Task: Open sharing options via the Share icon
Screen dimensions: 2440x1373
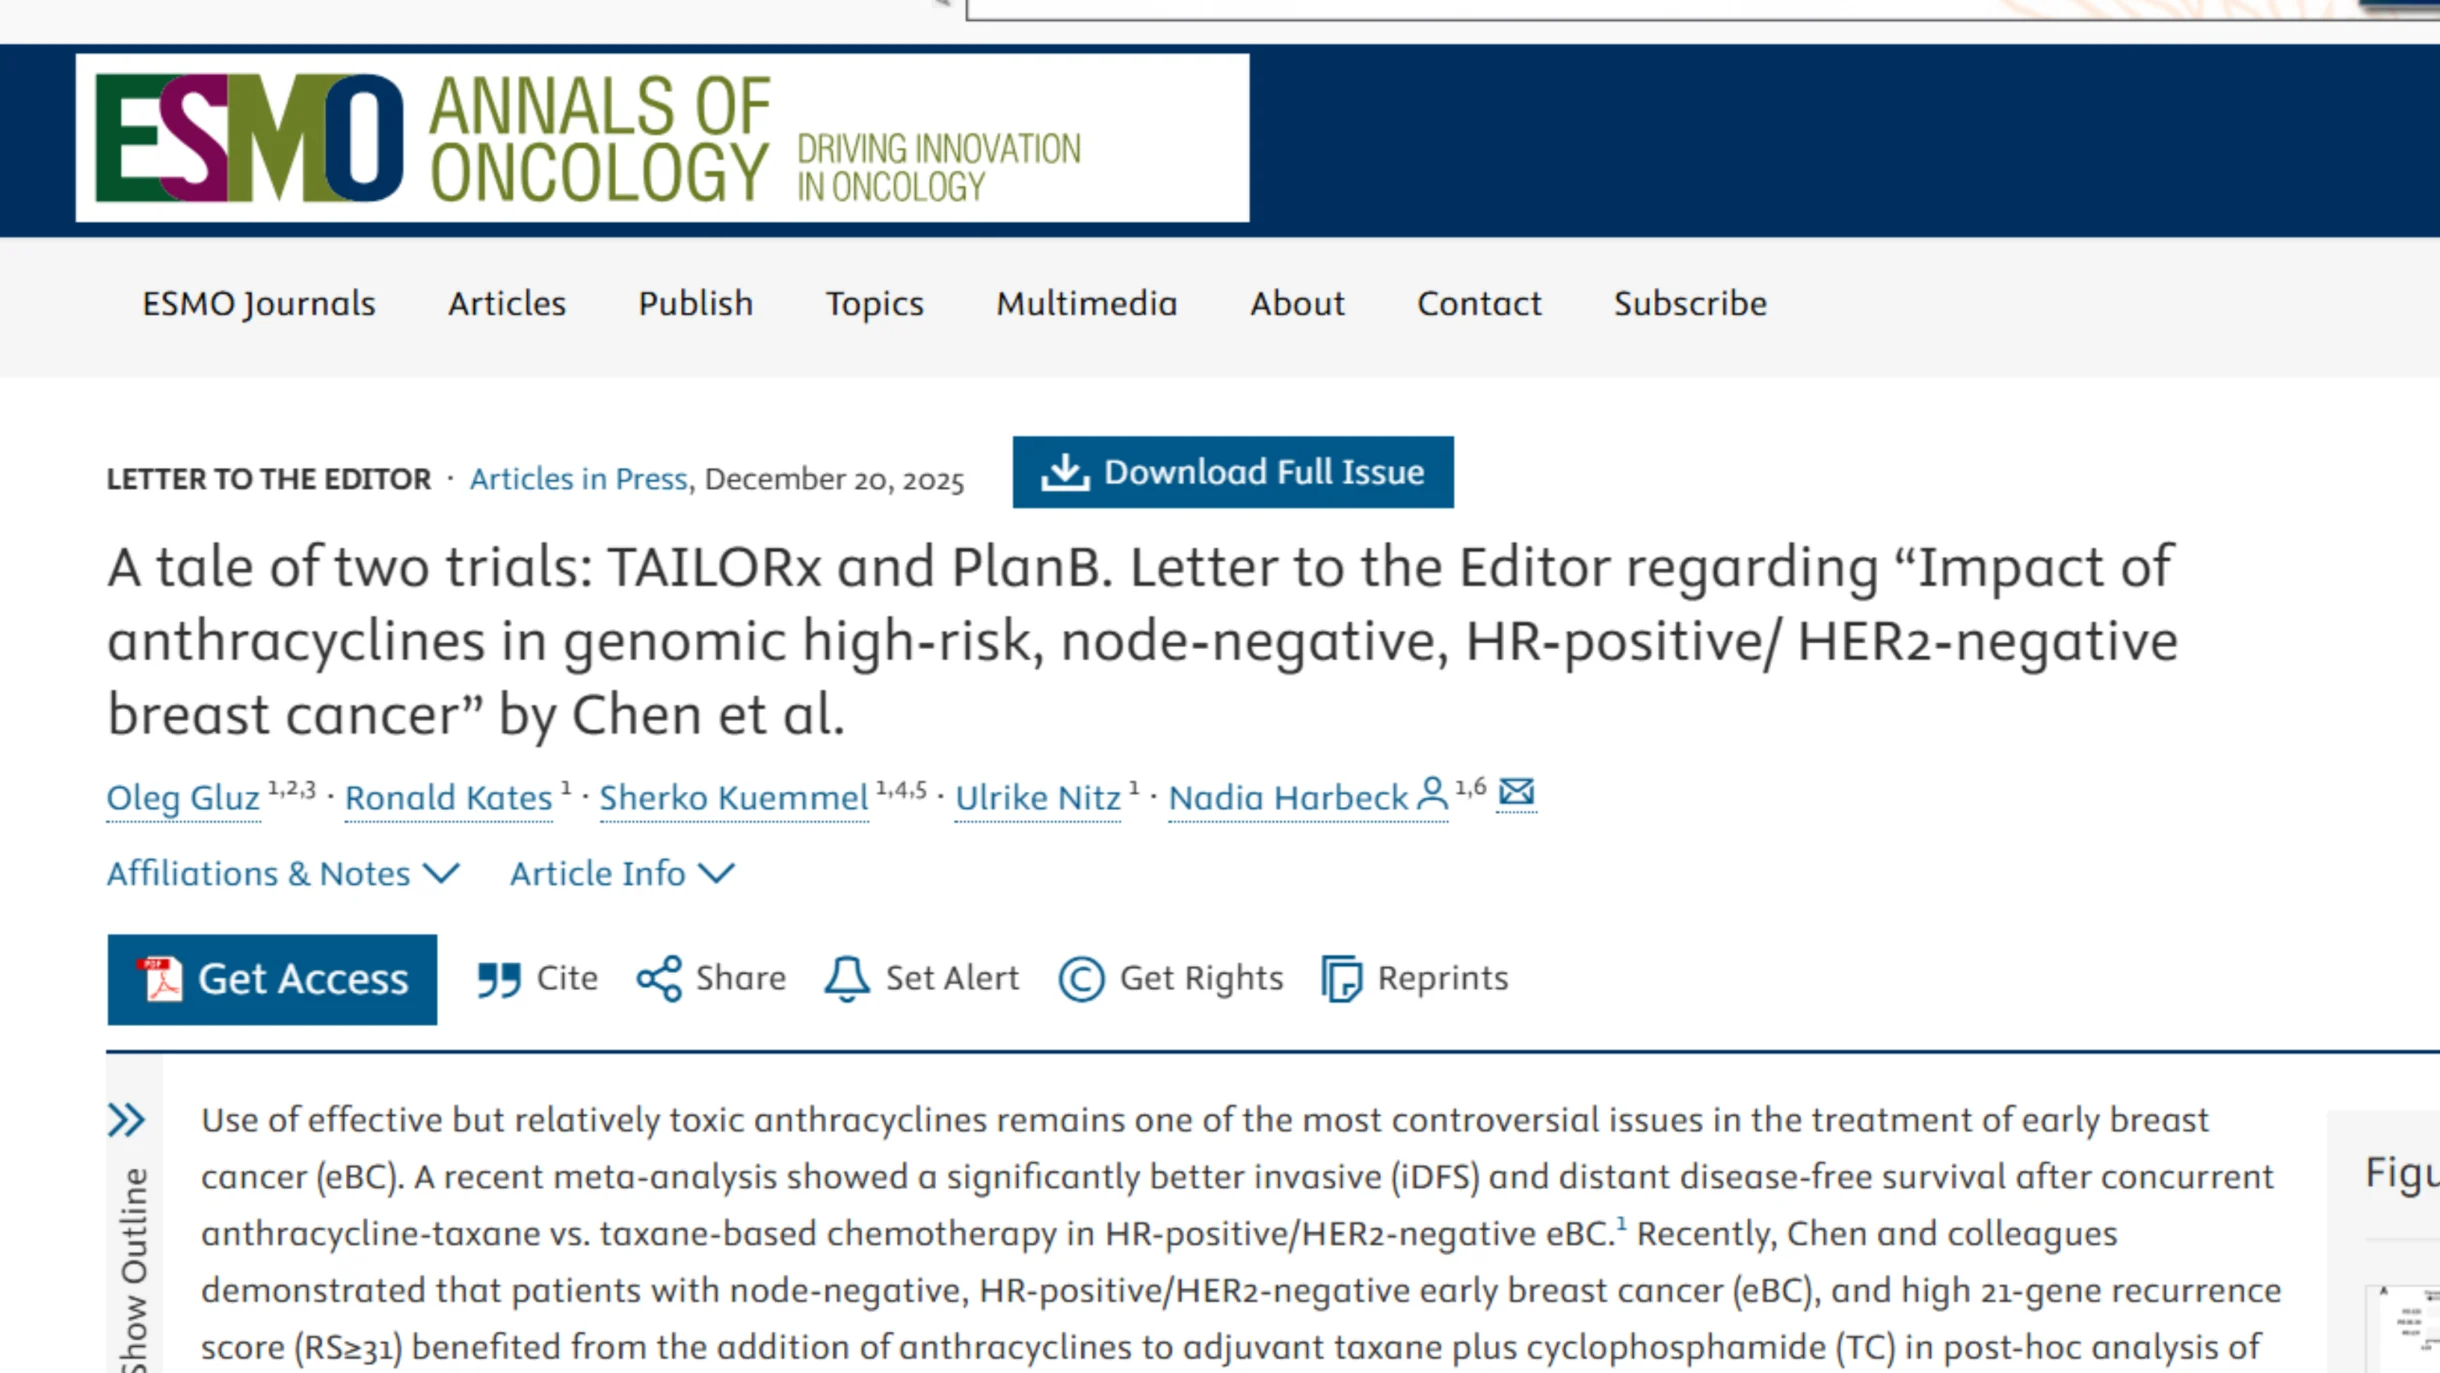Action: click(659, 978)
